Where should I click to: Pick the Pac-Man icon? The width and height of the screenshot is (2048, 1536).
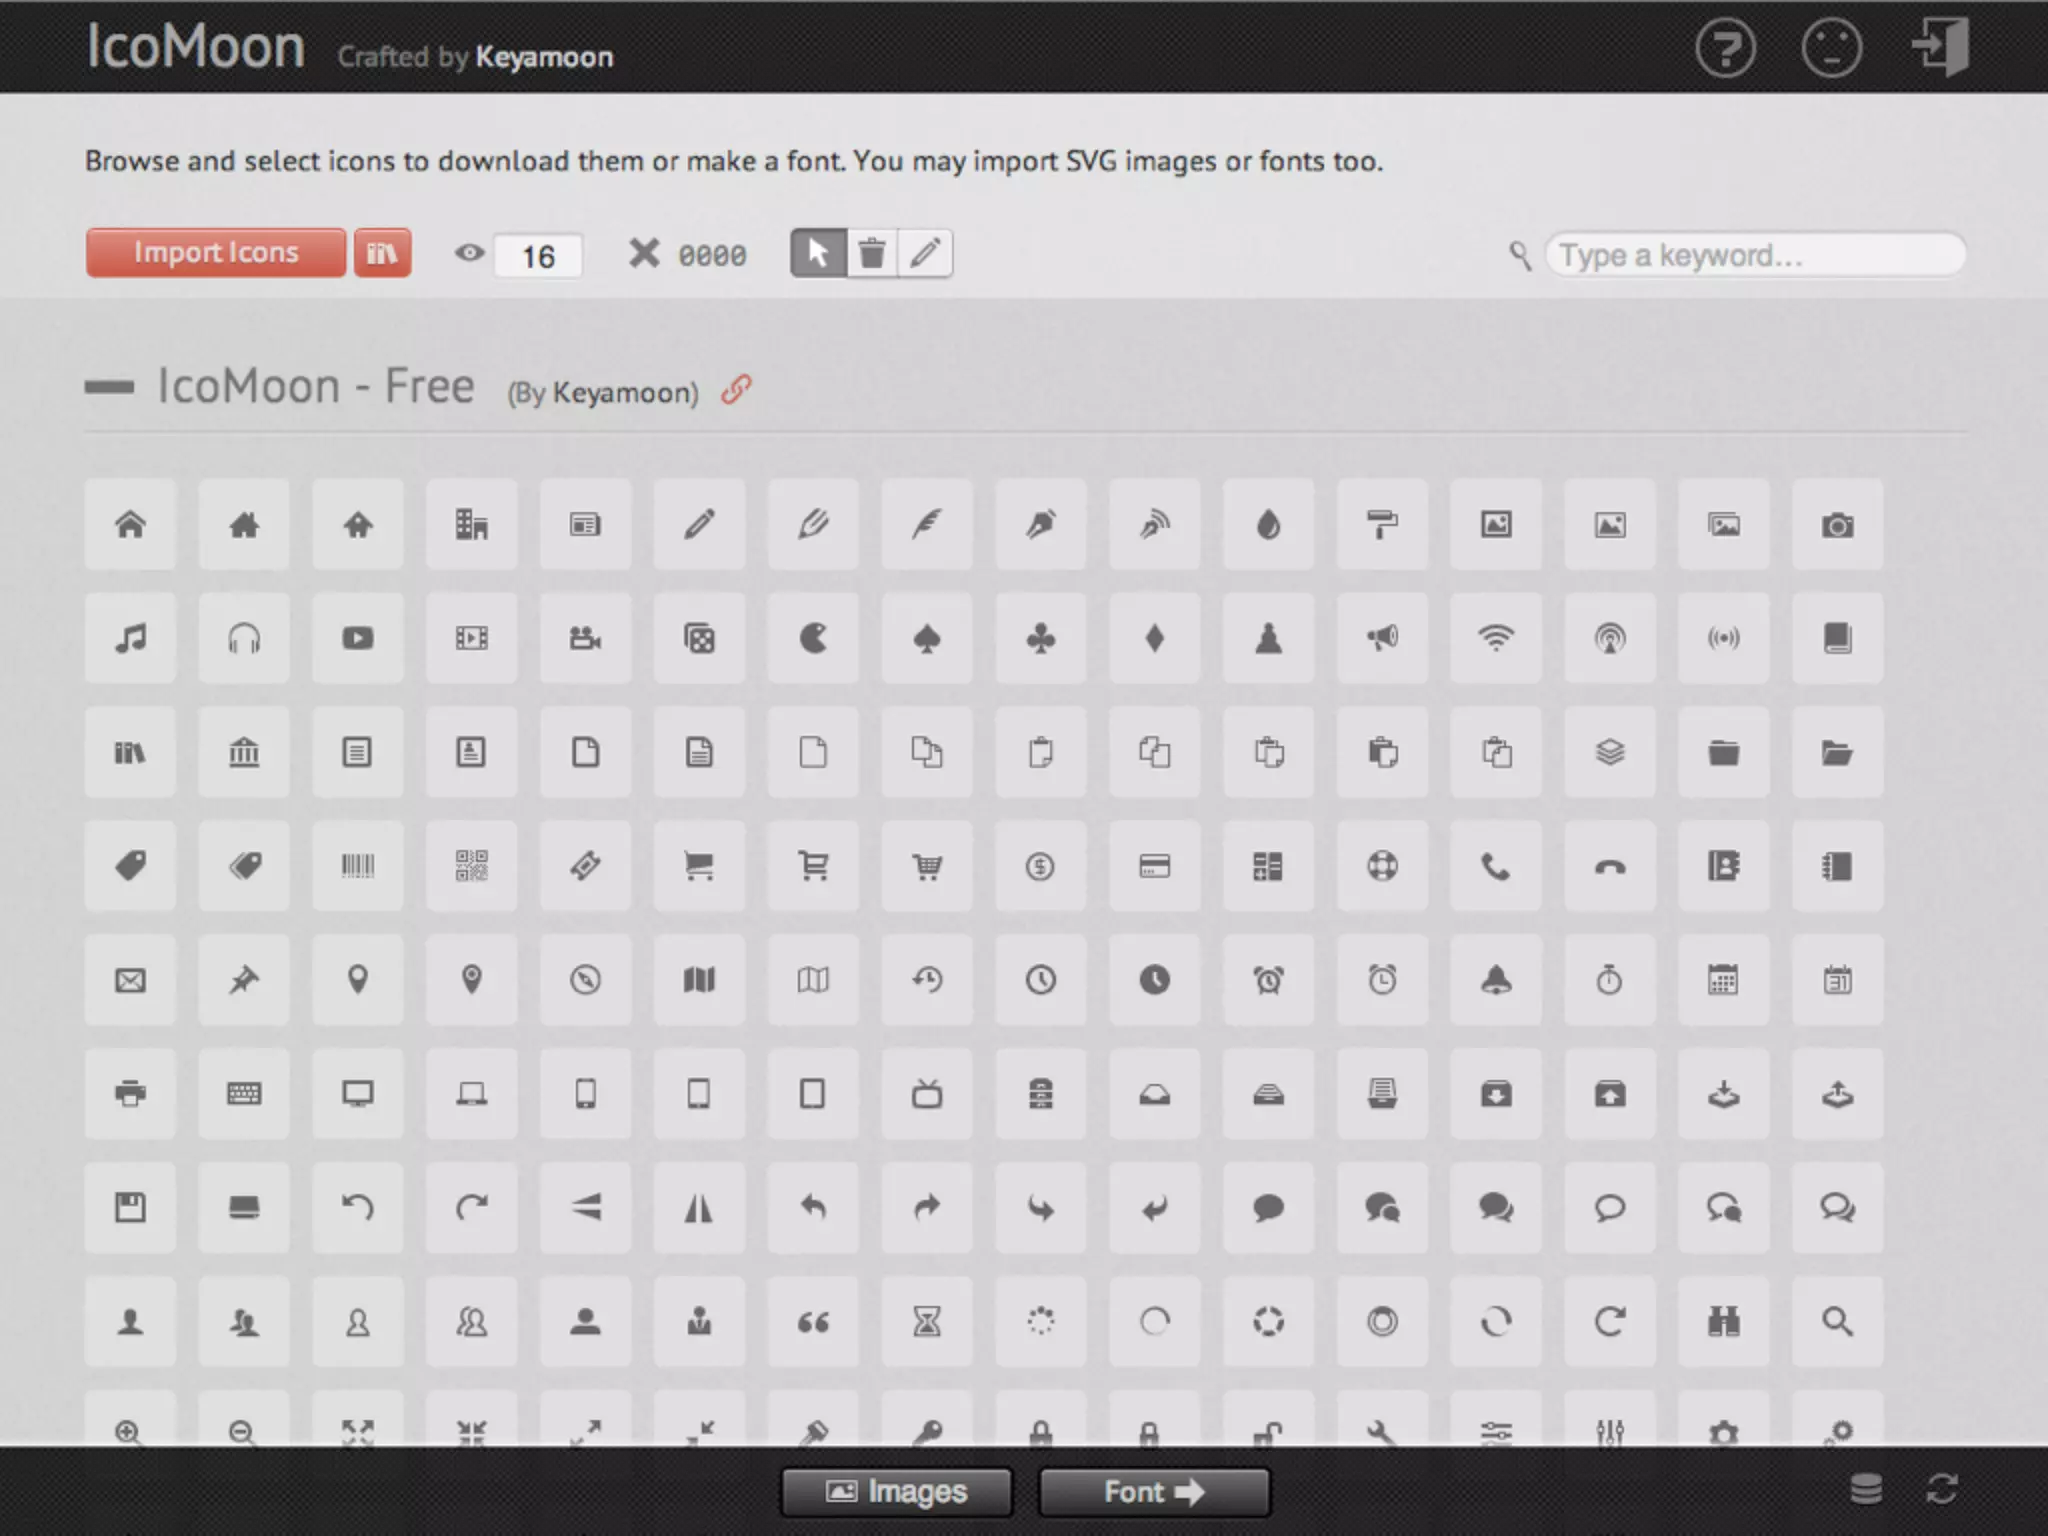point(813,638)
